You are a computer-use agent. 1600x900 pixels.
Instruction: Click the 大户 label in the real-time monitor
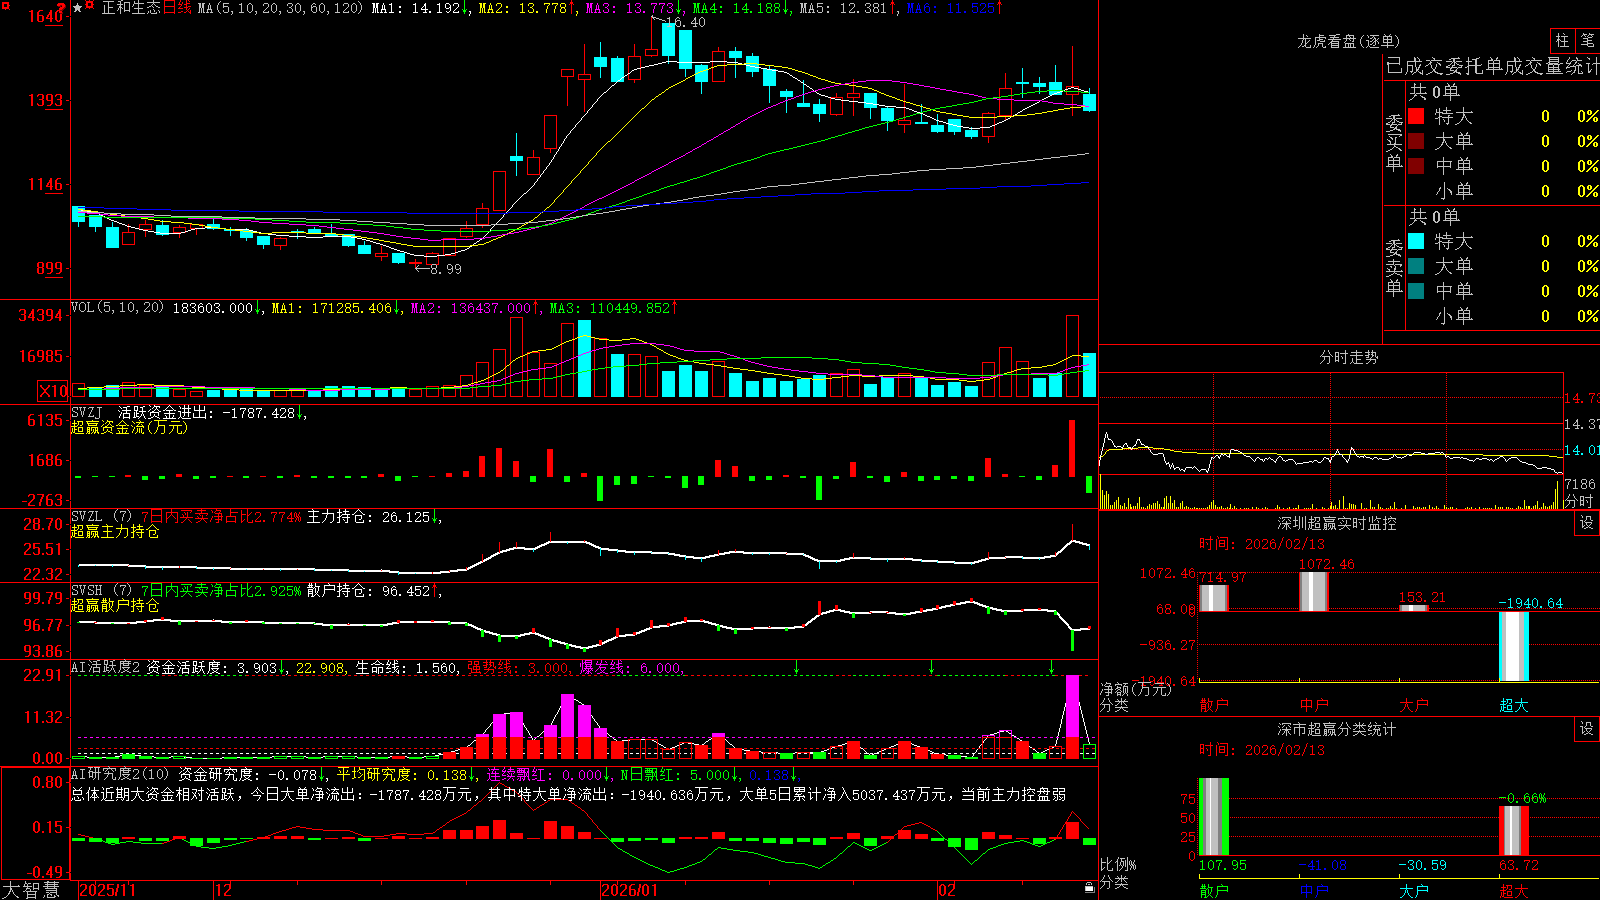(x=1414, y=705)
